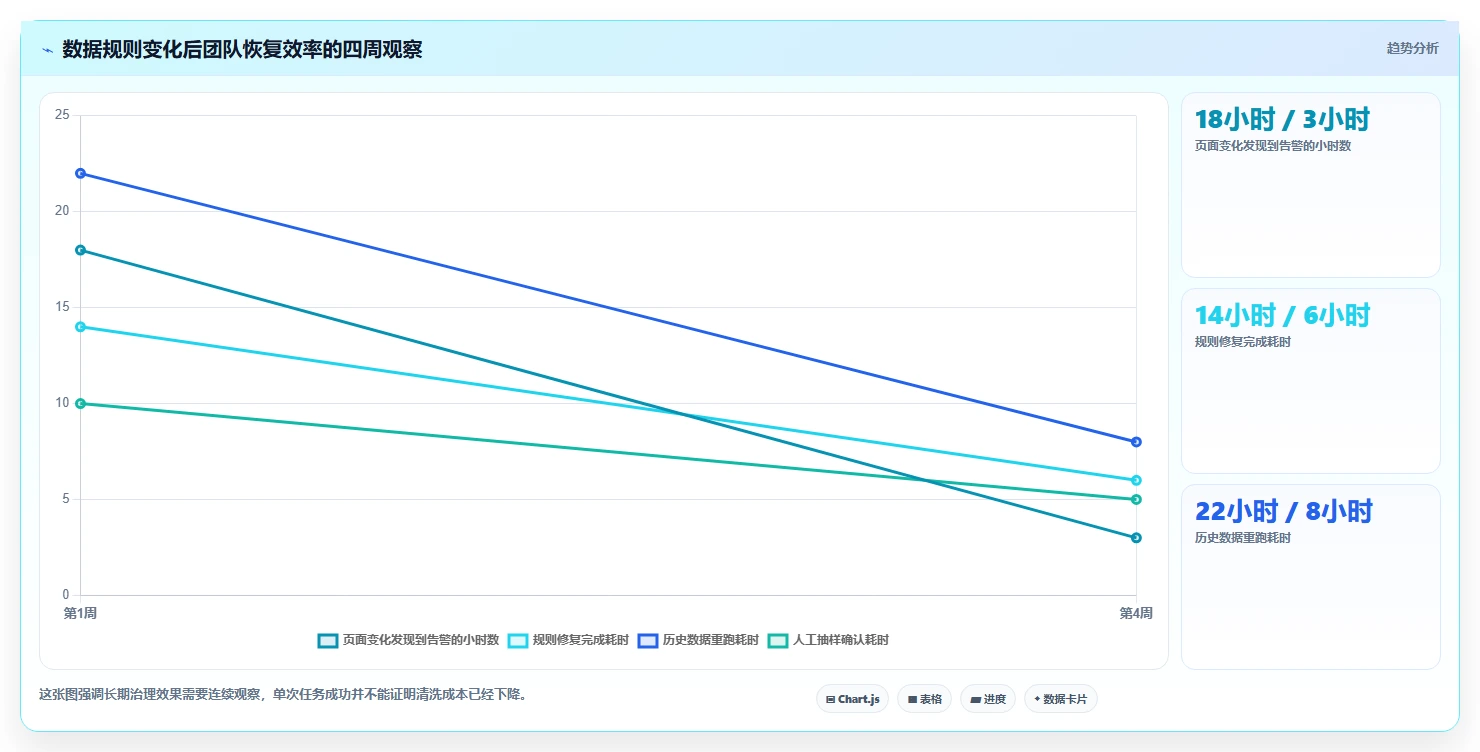This screenshot has height=752, width=1480.
Task: Click the card caption 规则修复完成耗时
Action: point(1243,342)
